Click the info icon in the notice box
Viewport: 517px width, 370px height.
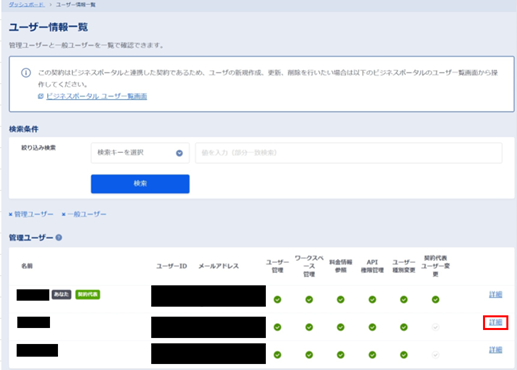(x=26, y=73)
